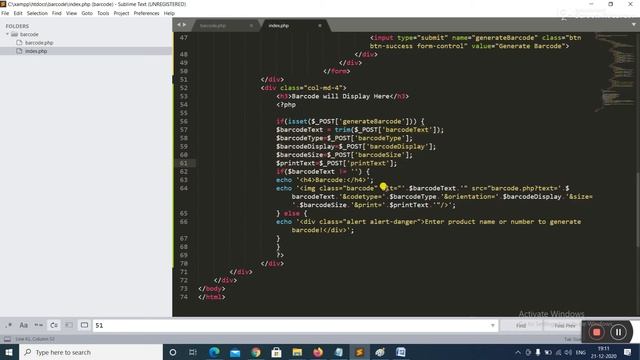This screenshot has width=640, height=360.
Task: Click the $barcodeText trim line of code
Action: coord(360,130)
